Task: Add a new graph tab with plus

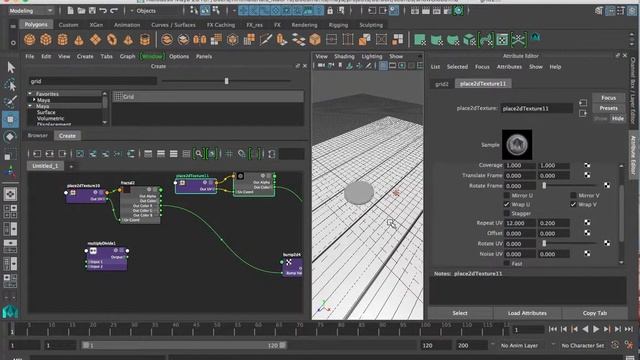Action: point(71,166)
